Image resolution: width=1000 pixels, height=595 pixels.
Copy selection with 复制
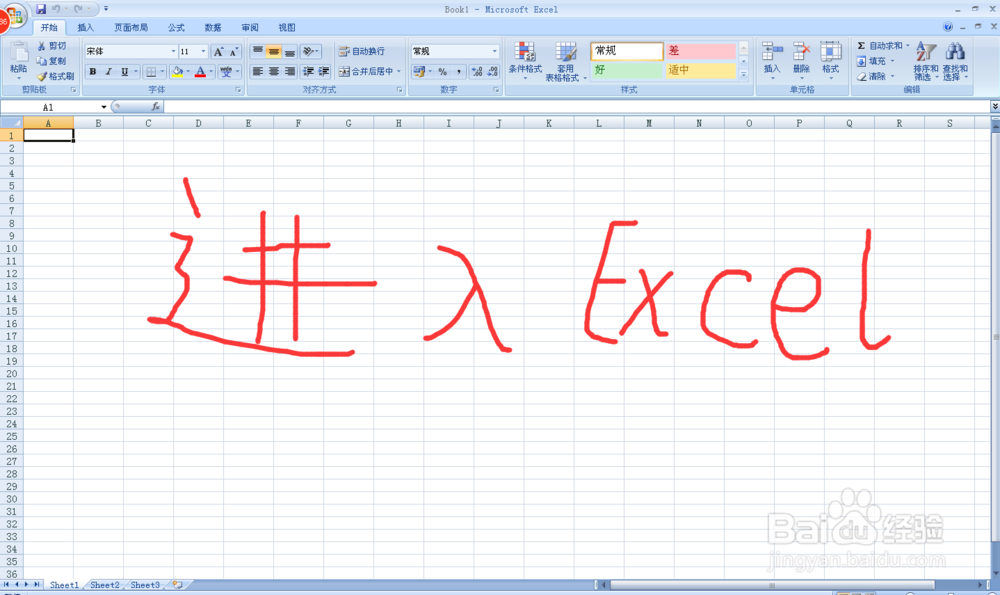(52, 61)
